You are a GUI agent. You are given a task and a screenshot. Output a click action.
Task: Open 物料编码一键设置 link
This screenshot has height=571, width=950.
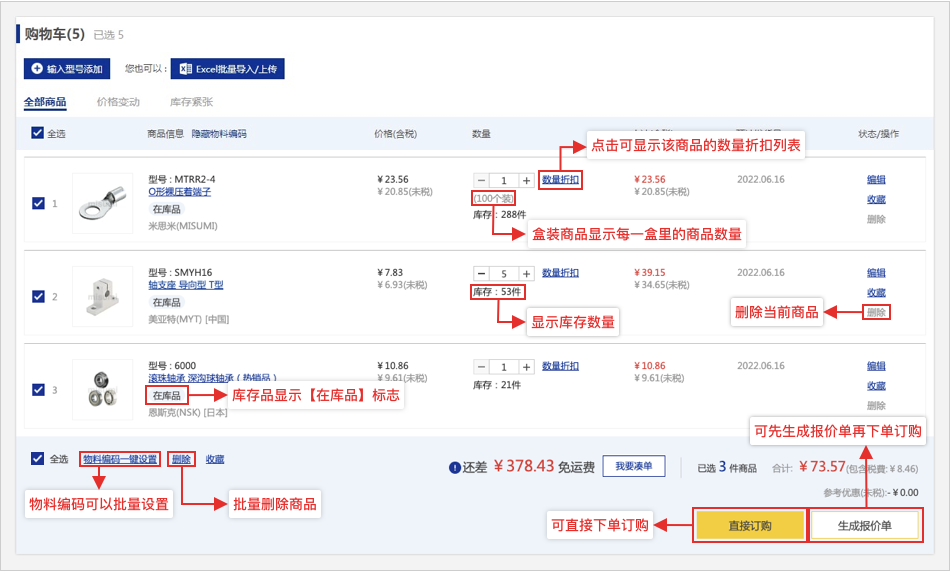[x=120, y=459]
